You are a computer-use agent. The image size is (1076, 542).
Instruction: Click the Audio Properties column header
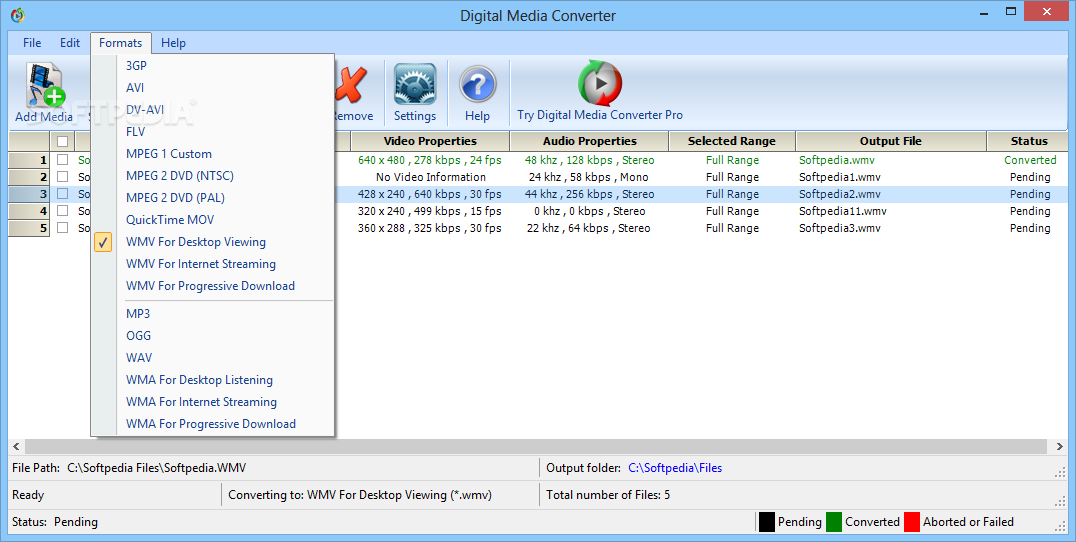coord(589,141)
